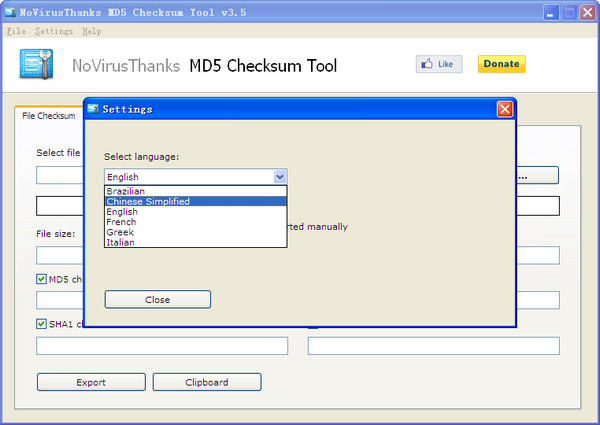Viewport: 600px width, 425px height.
Task: Toggle the SHA1 checksum checkbox
Action: (x=41, y=324)
